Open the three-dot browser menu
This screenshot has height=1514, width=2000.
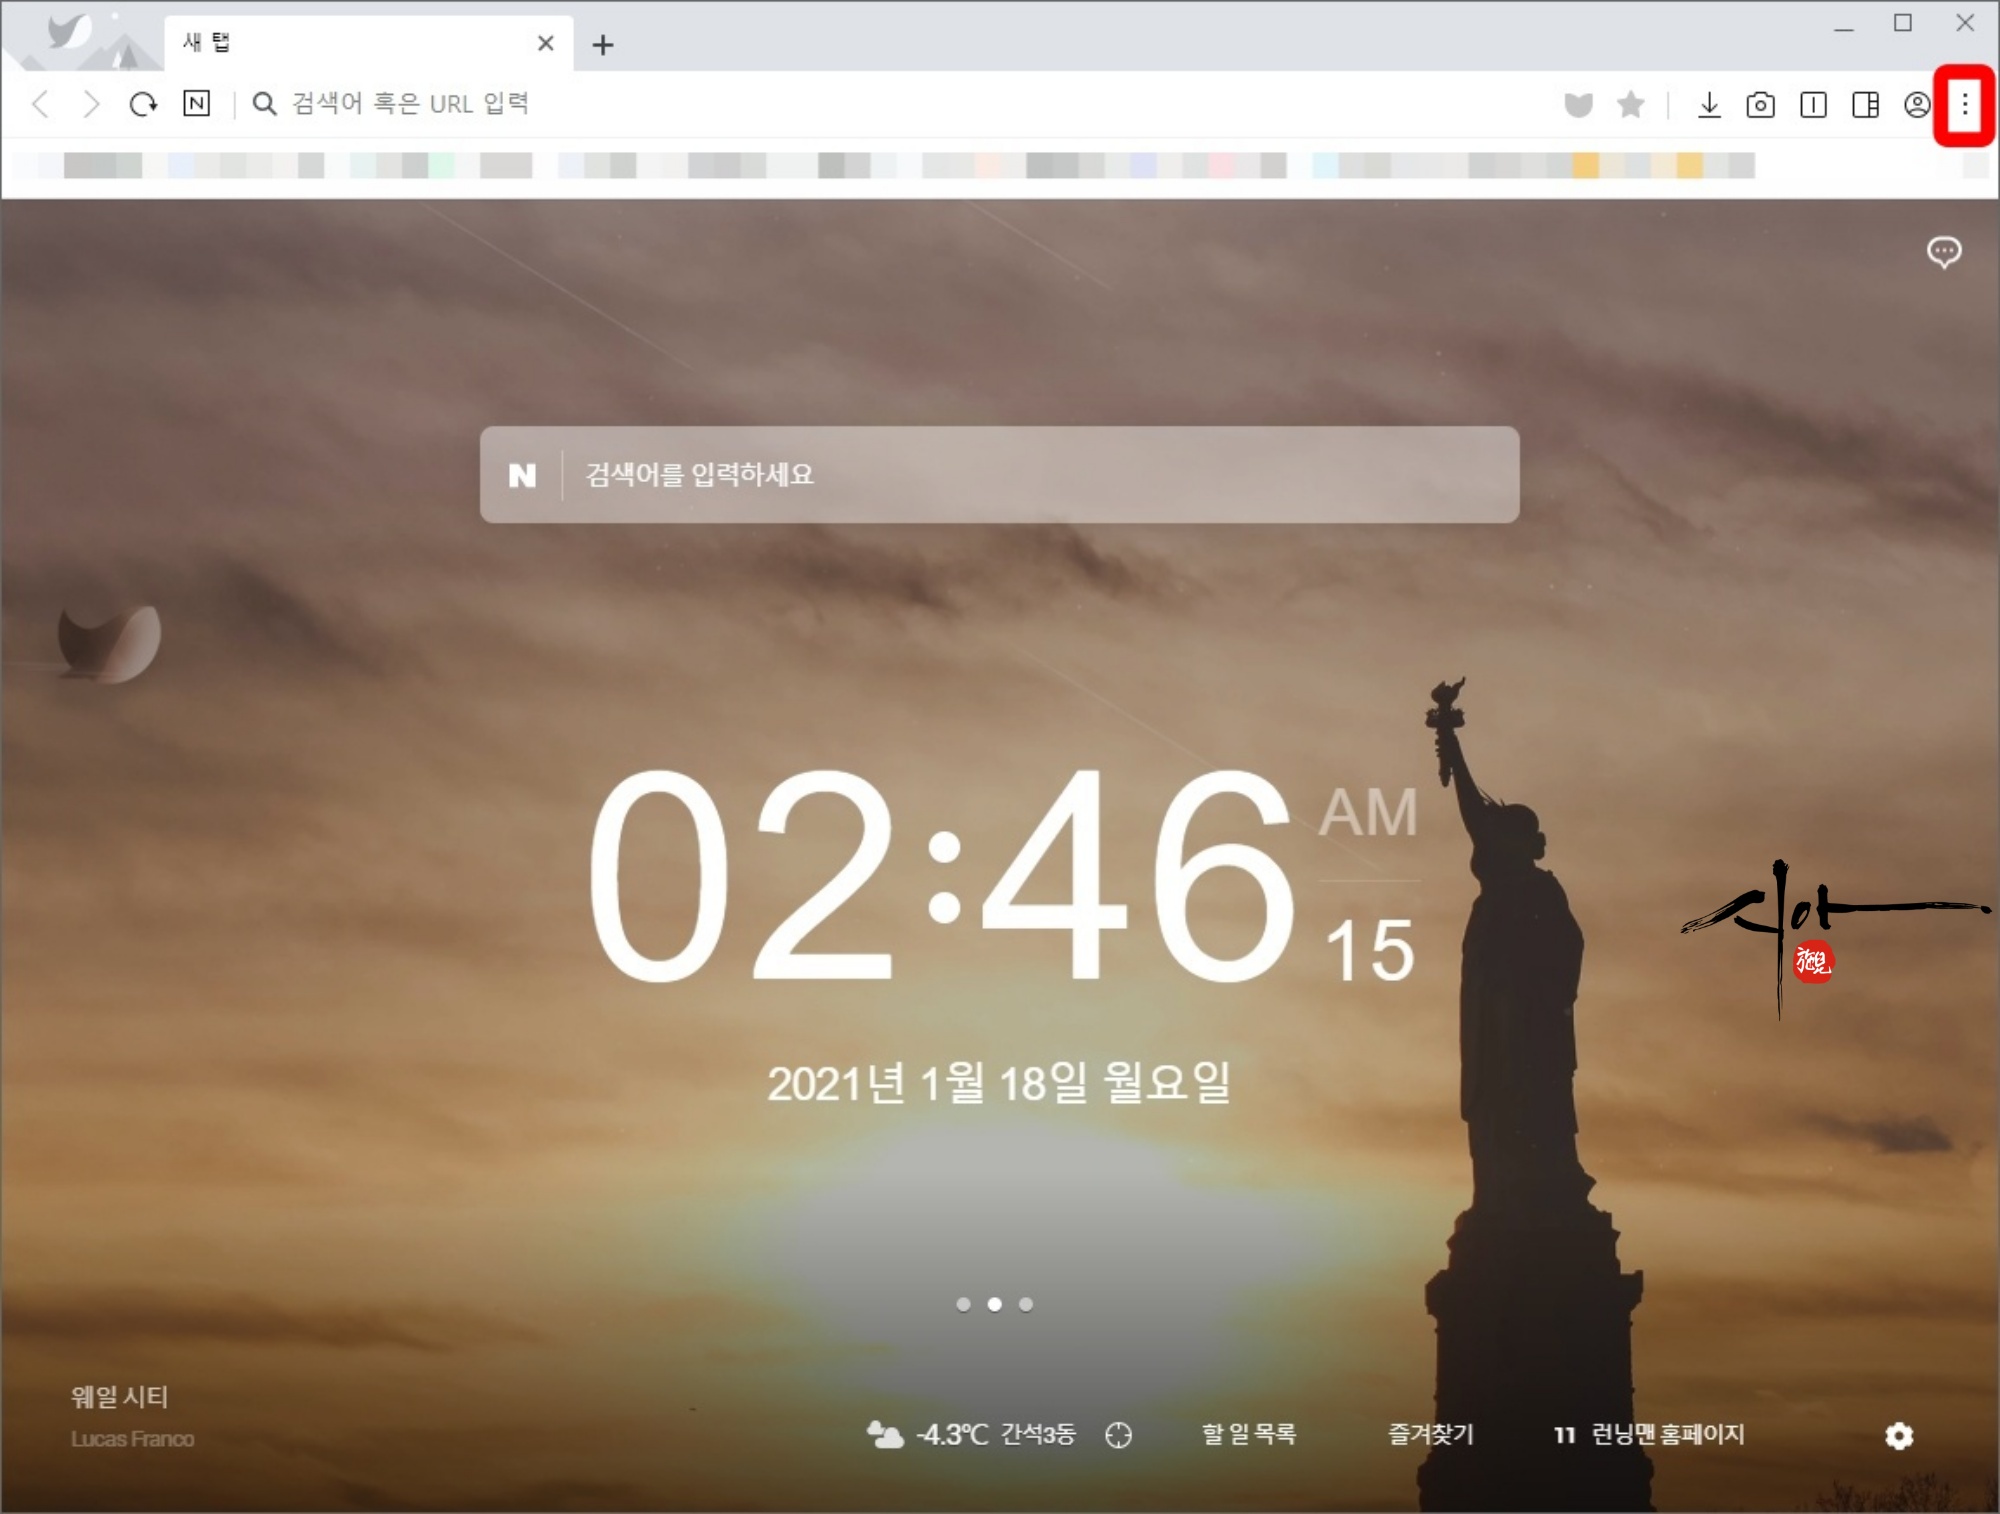point(1964,105)
